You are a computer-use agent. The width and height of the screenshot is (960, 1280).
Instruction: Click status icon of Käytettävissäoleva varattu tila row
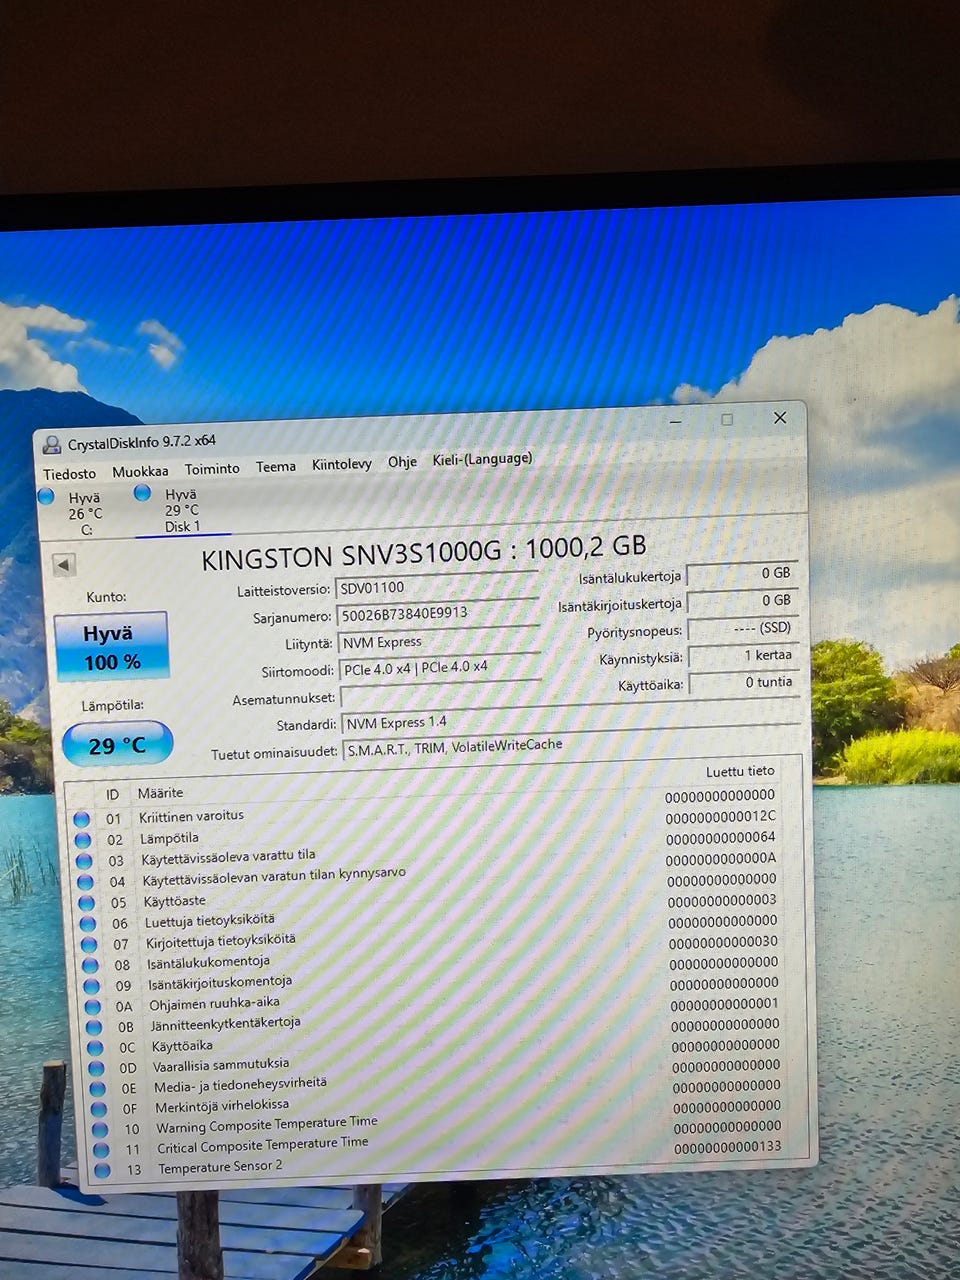pyautogui.click(x=84, y=861)
